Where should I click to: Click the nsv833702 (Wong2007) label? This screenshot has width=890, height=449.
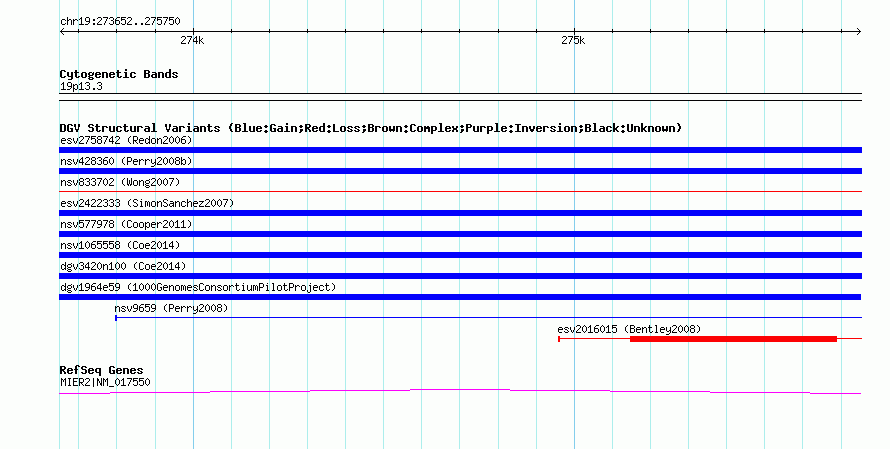[120, 182]
